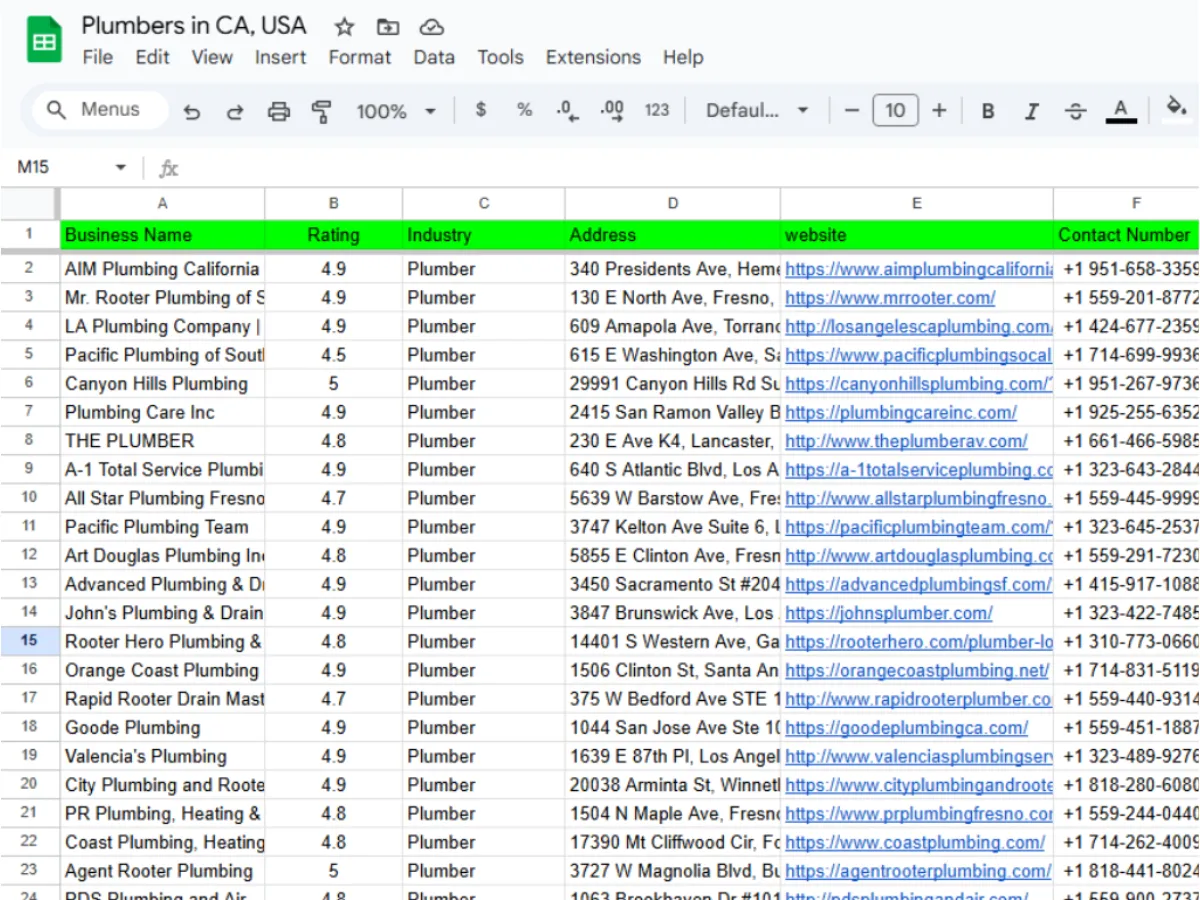Click the formula bar fx area
1200x900 pixels.
click(x=169, y=168)
